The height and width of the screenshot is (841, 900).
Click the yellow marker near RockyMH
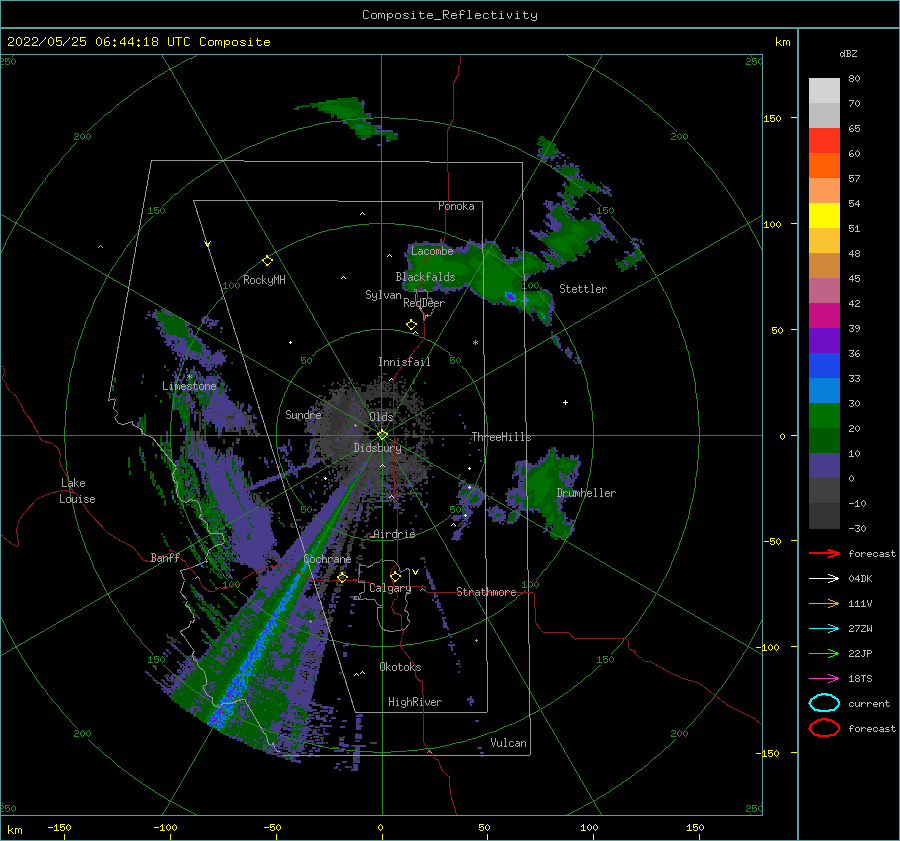[x=267, y=261]
